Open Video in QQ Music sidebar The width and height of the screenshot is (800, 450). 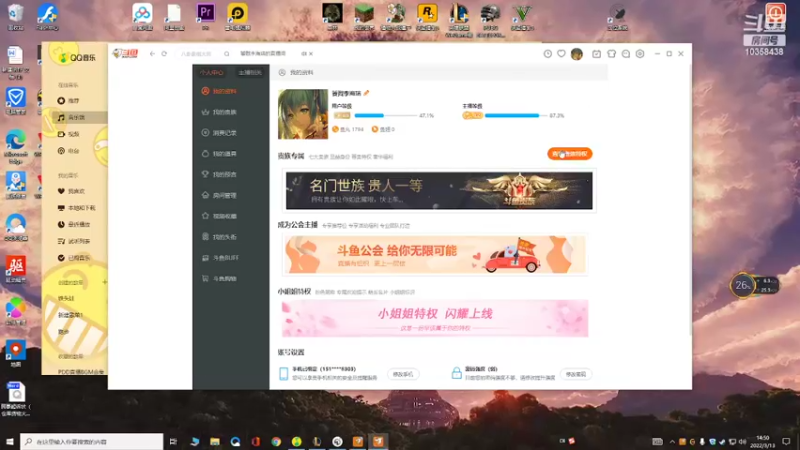69,134
